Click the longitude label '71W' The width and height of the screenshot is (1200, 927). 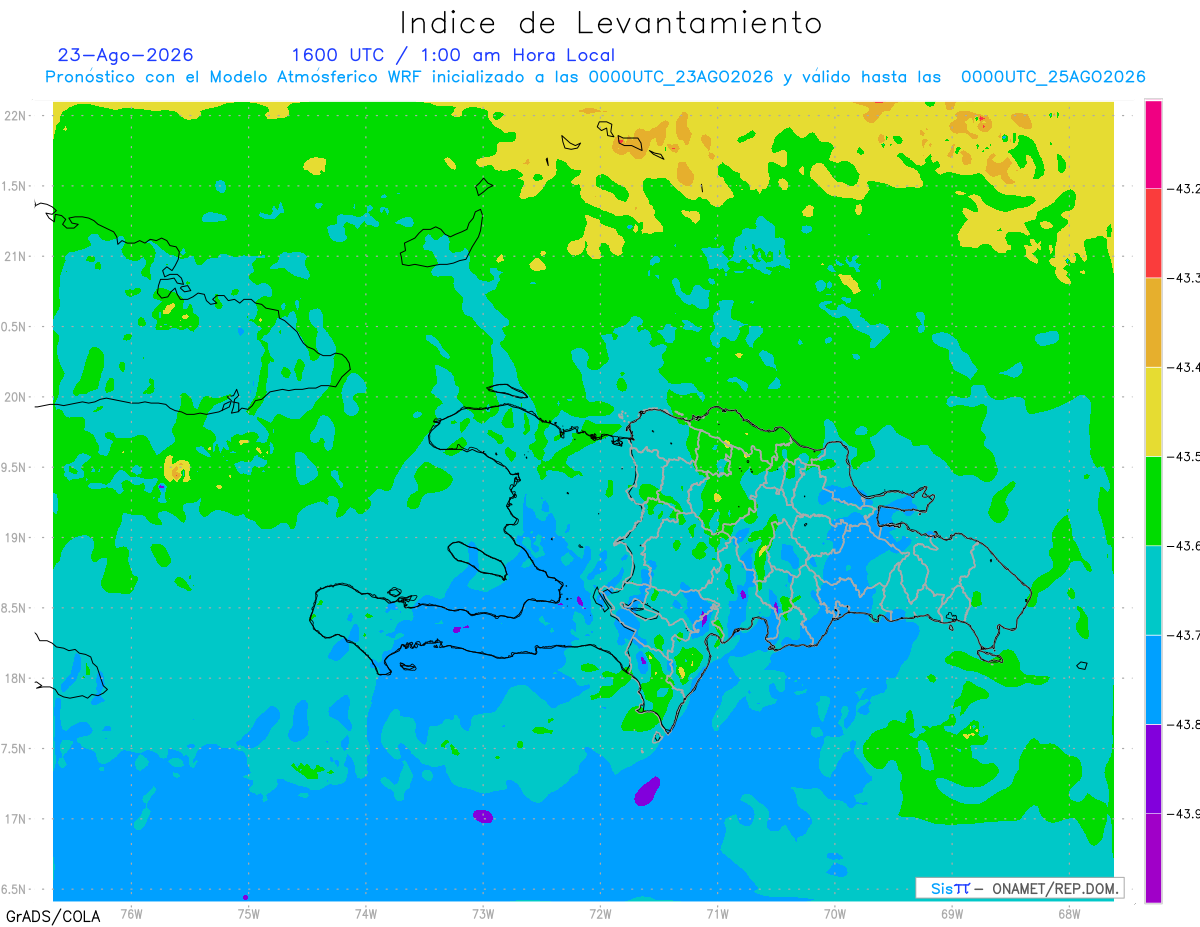[x=717, y=914]
